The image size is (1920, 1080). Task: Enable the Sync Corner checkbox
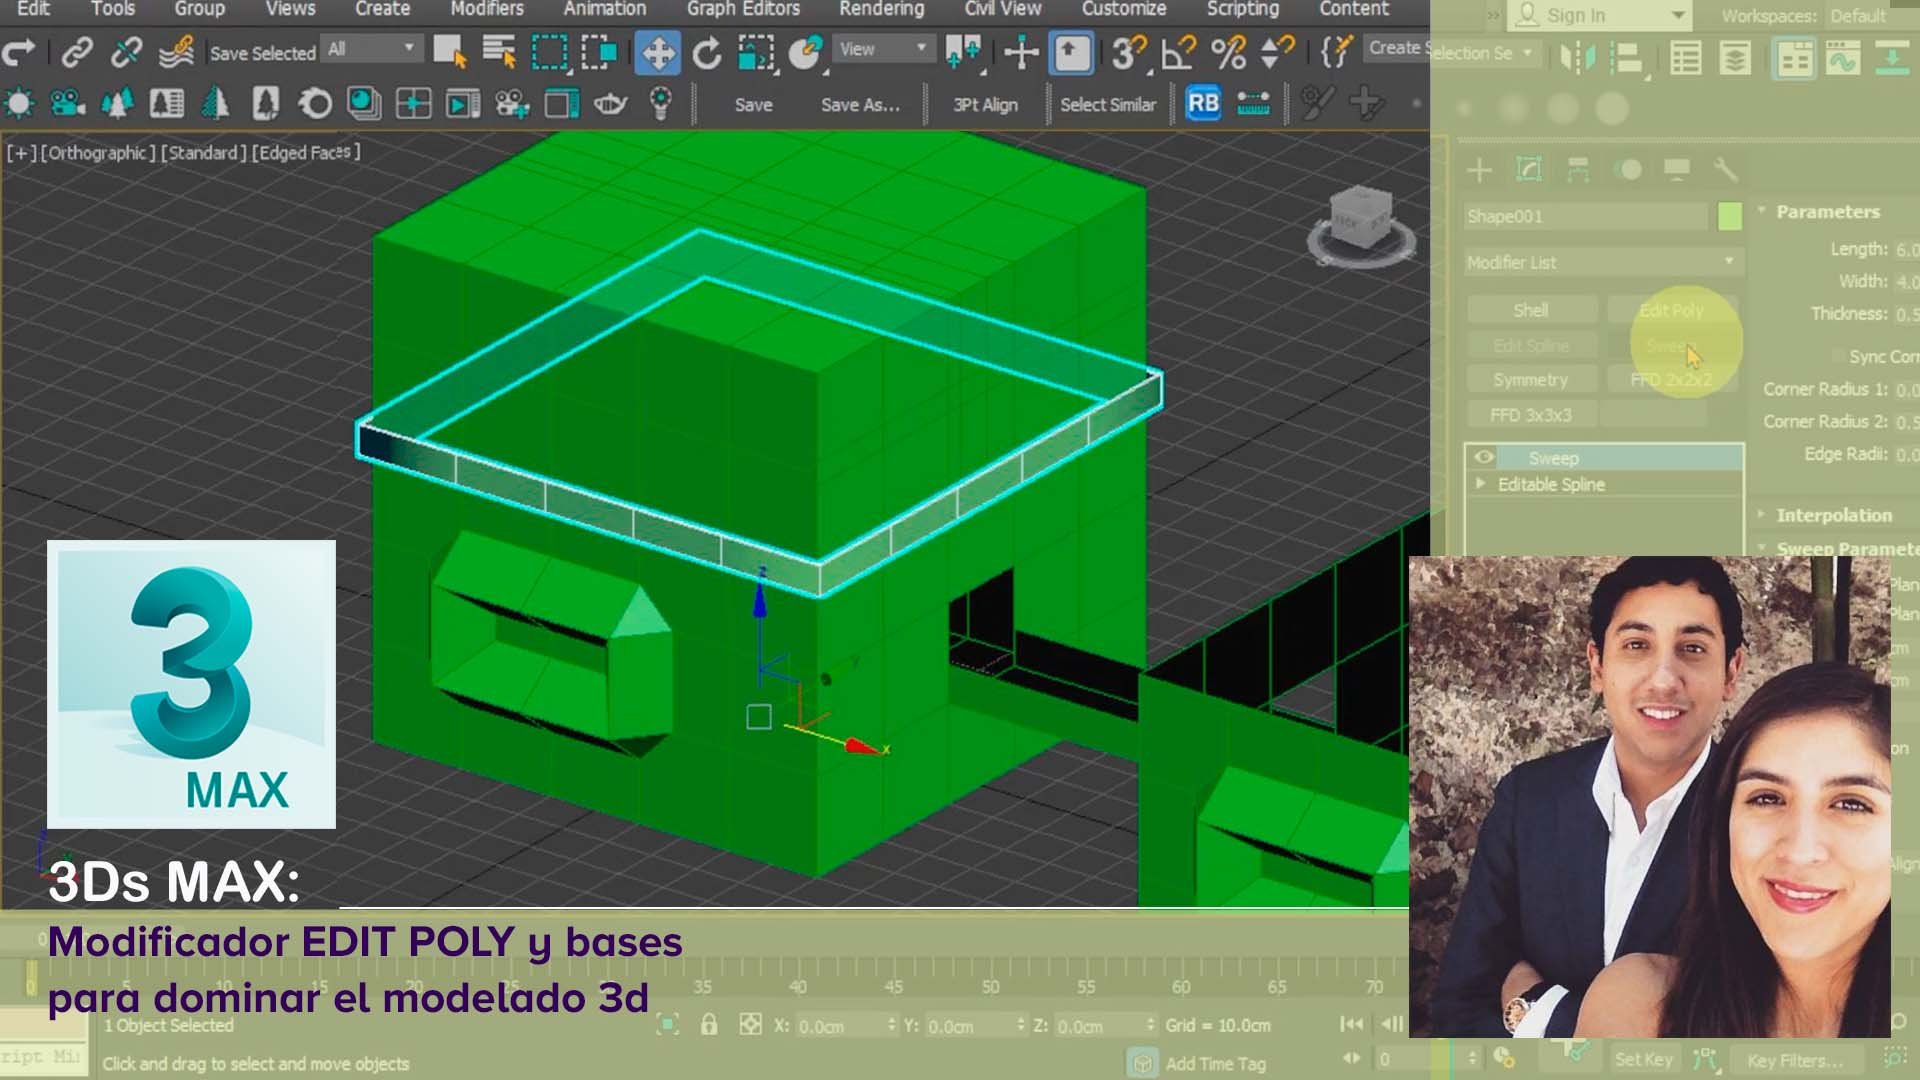[x=1838, y=356]
